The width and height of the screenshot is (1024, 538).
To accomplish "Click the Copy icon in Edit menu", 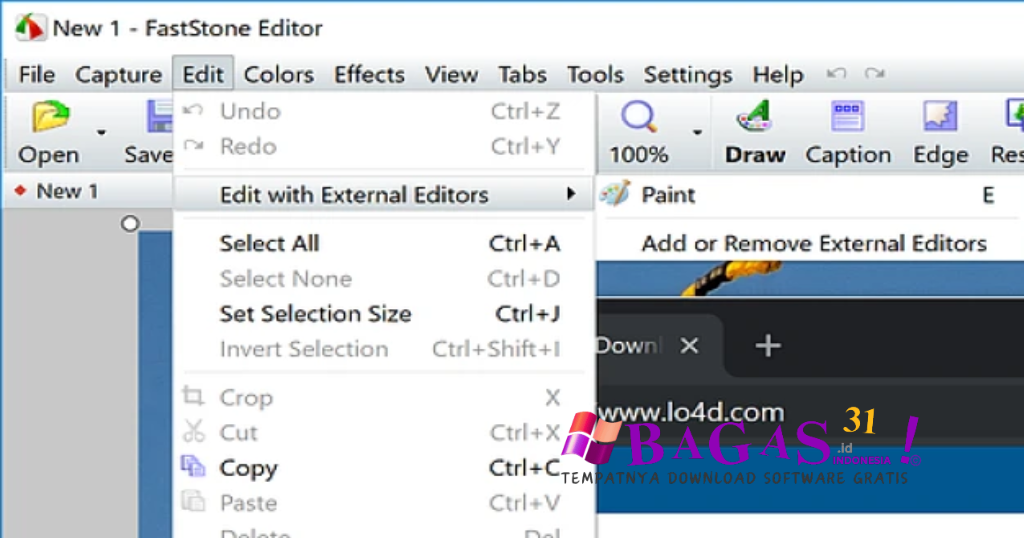I will [193, 466].
